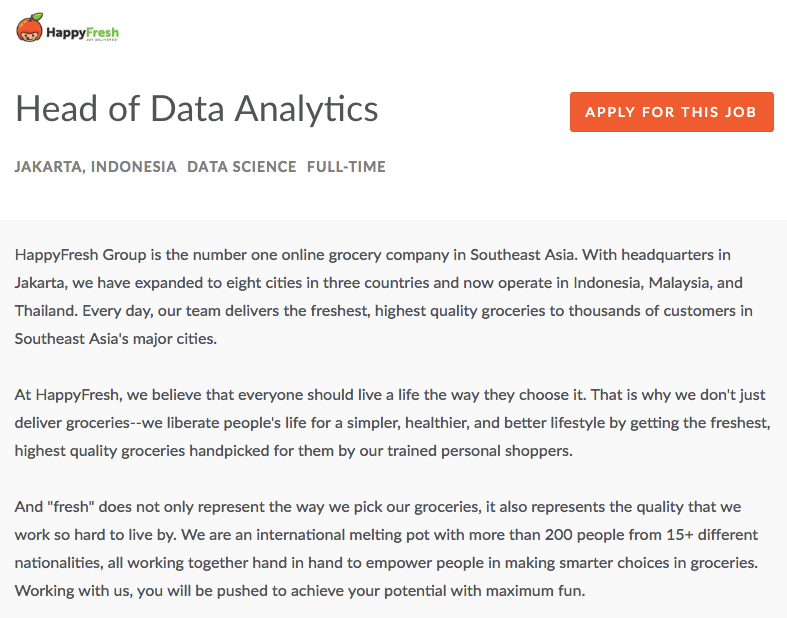Image resolution: width=787 pixels, height=618 pixels.
Task: Select the Data Science department tag
Action: [241, 167]
